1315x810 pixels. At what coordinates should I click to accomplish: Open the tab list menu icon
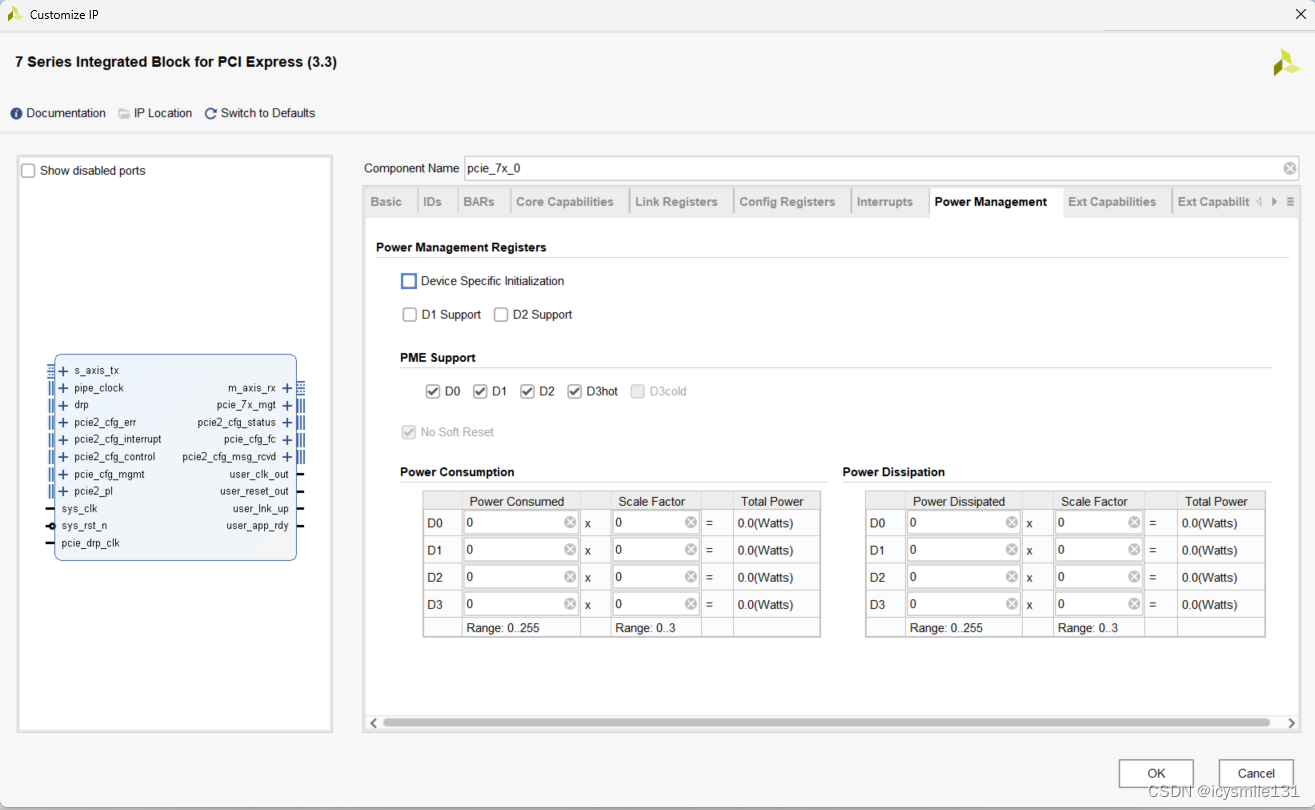1291,202
